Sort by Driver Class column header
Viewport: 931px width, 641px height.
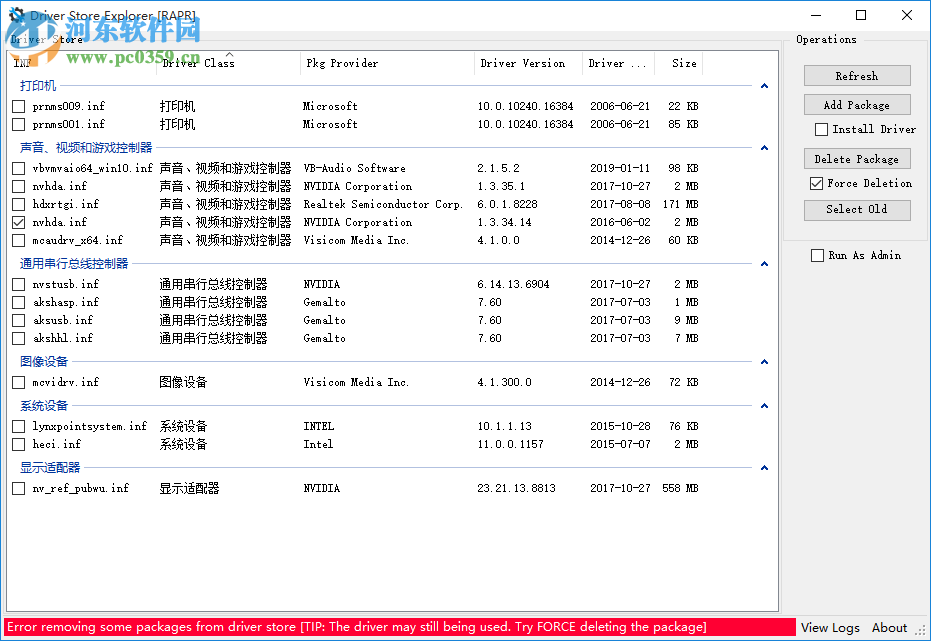click(229, 63)
